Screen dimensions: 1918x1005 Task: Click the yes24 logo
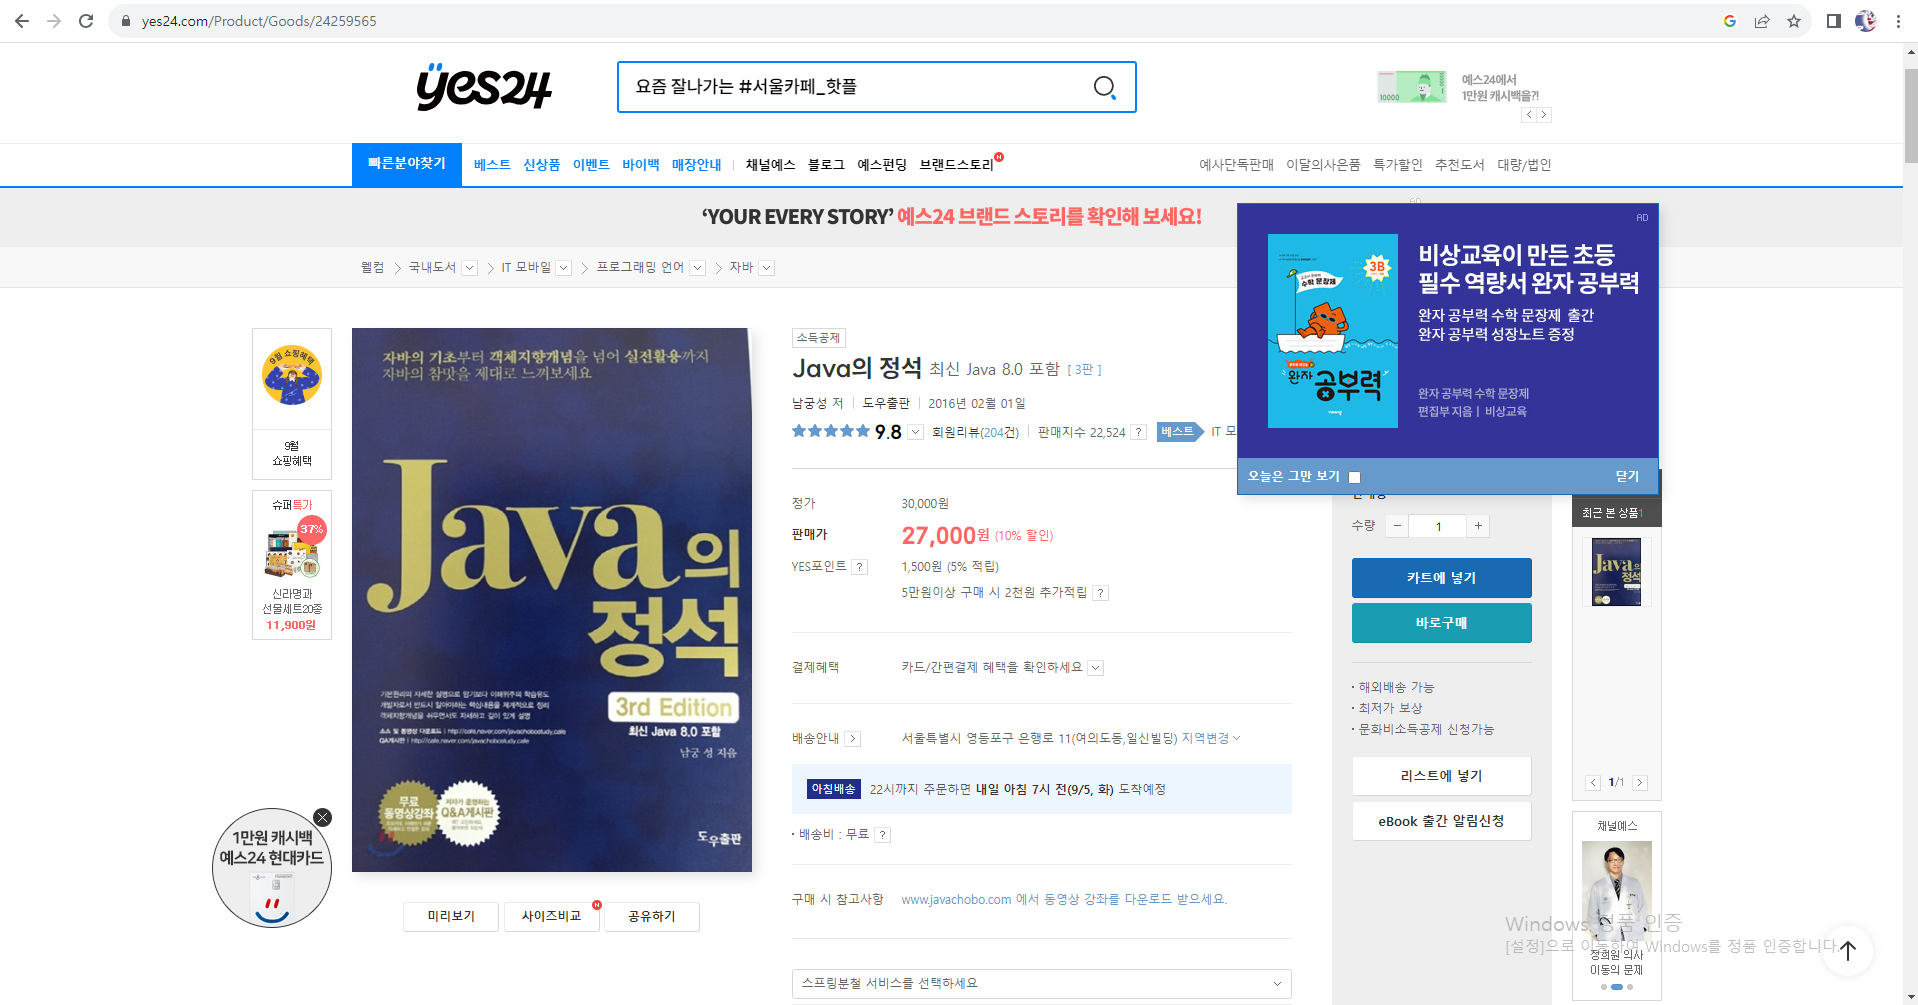point(483,87)
